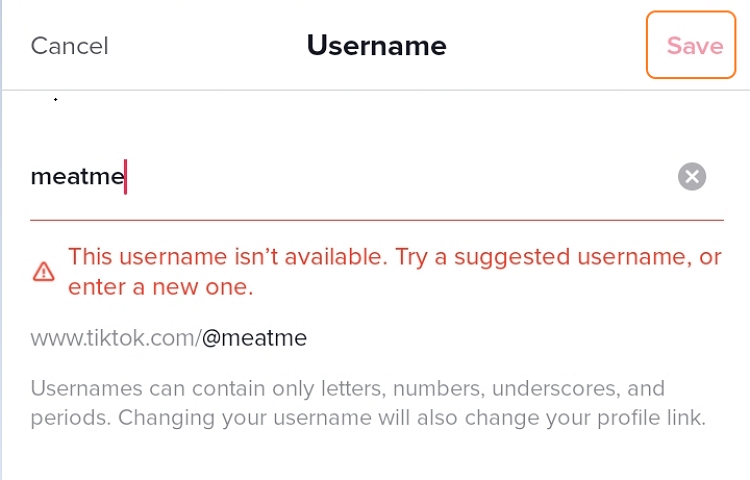750x480 pixels.
Task: Click the red underline beneath the username field
Action: (x=377, y=220)
